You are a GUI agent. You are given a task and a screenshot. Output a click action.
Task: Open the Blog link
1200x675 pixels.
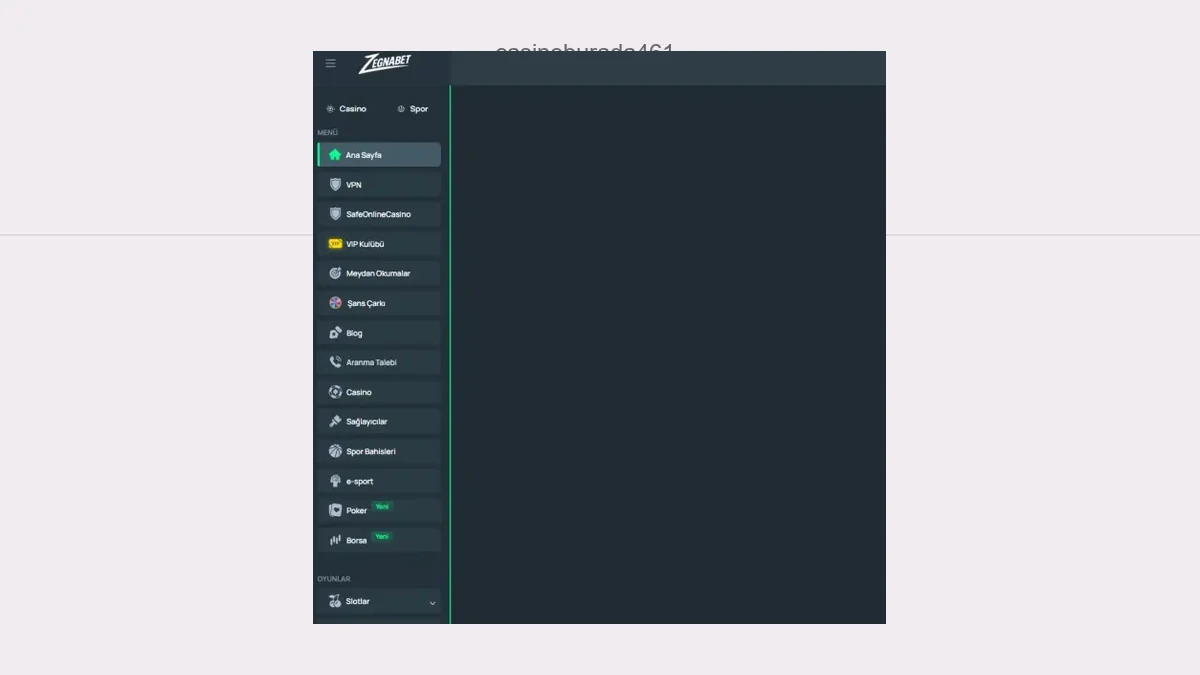[379, 333]
